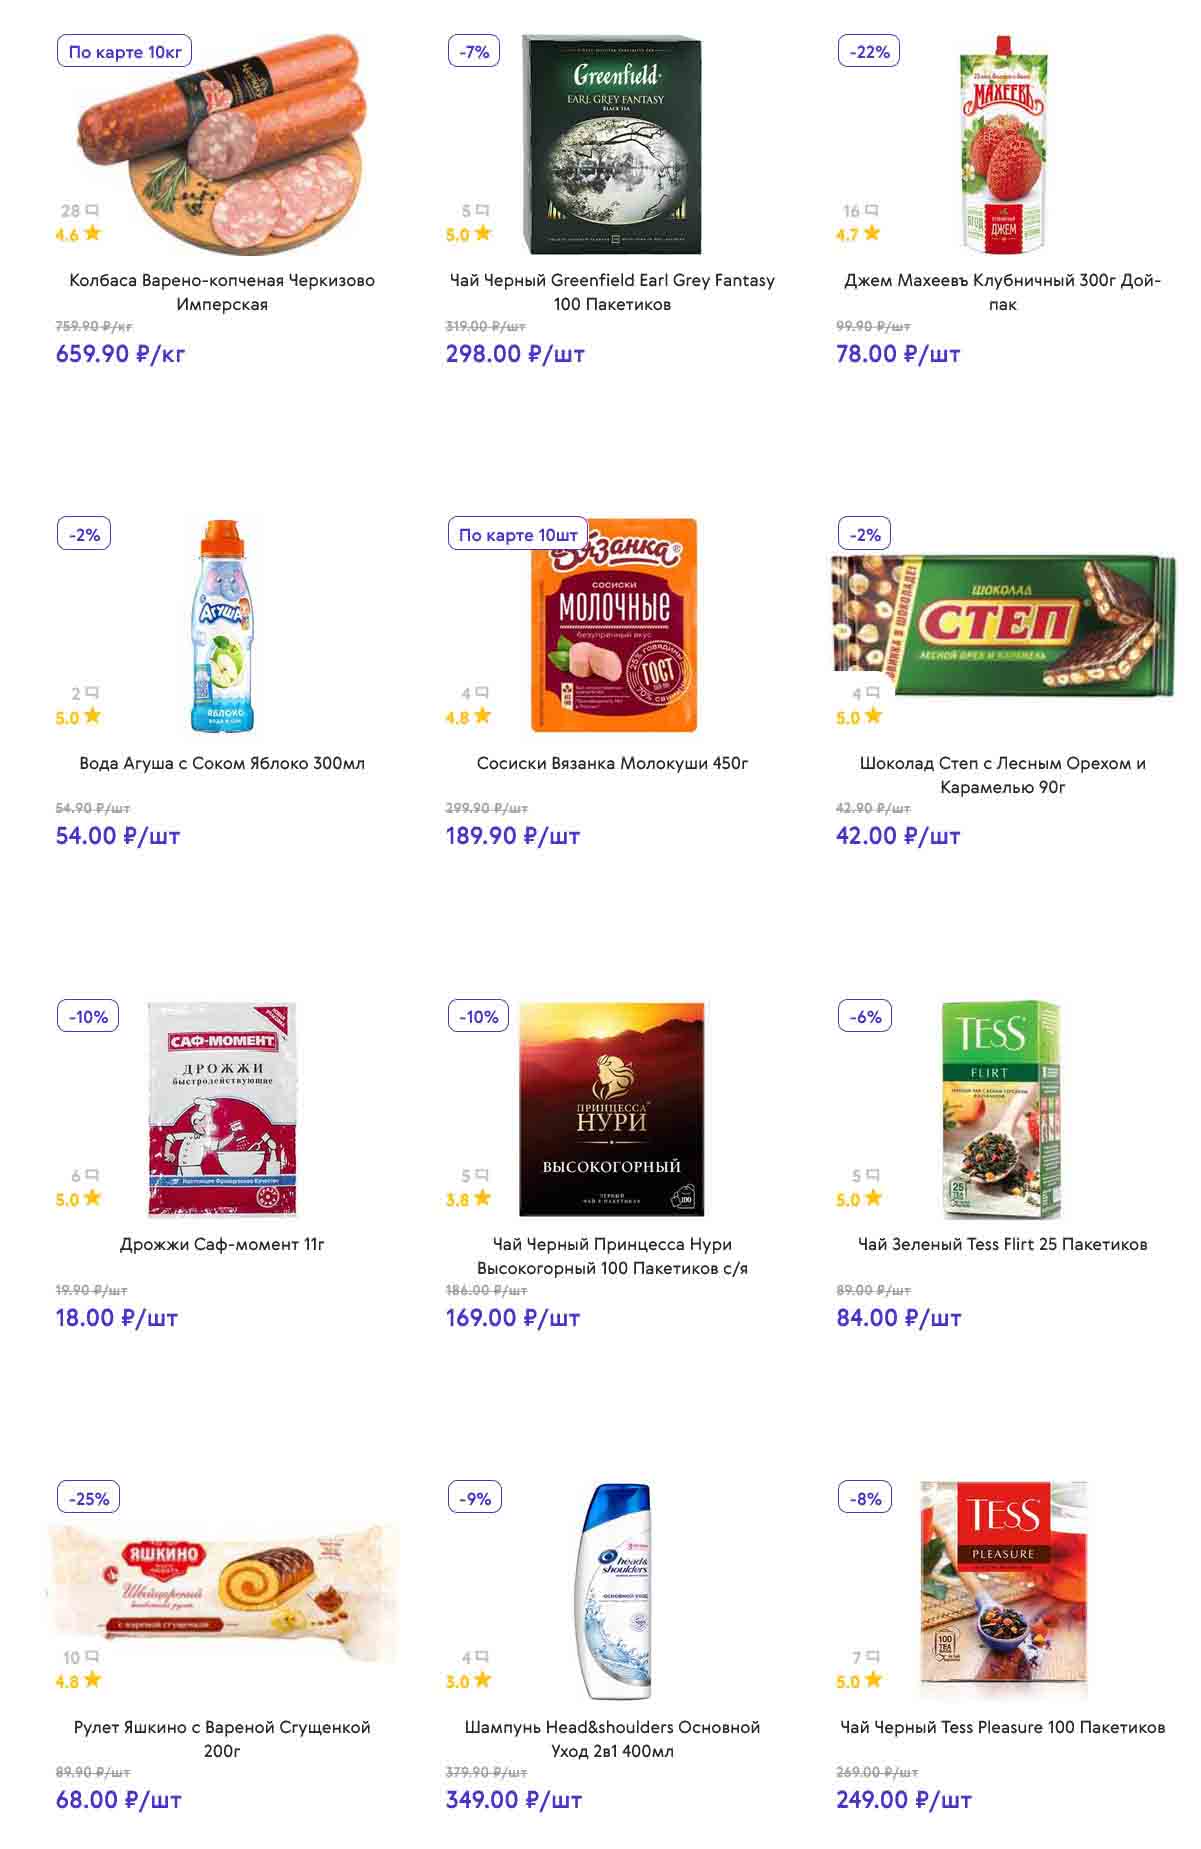
Task: Open Джем Махеевъ Клубничный title link
Action: 1002,292
